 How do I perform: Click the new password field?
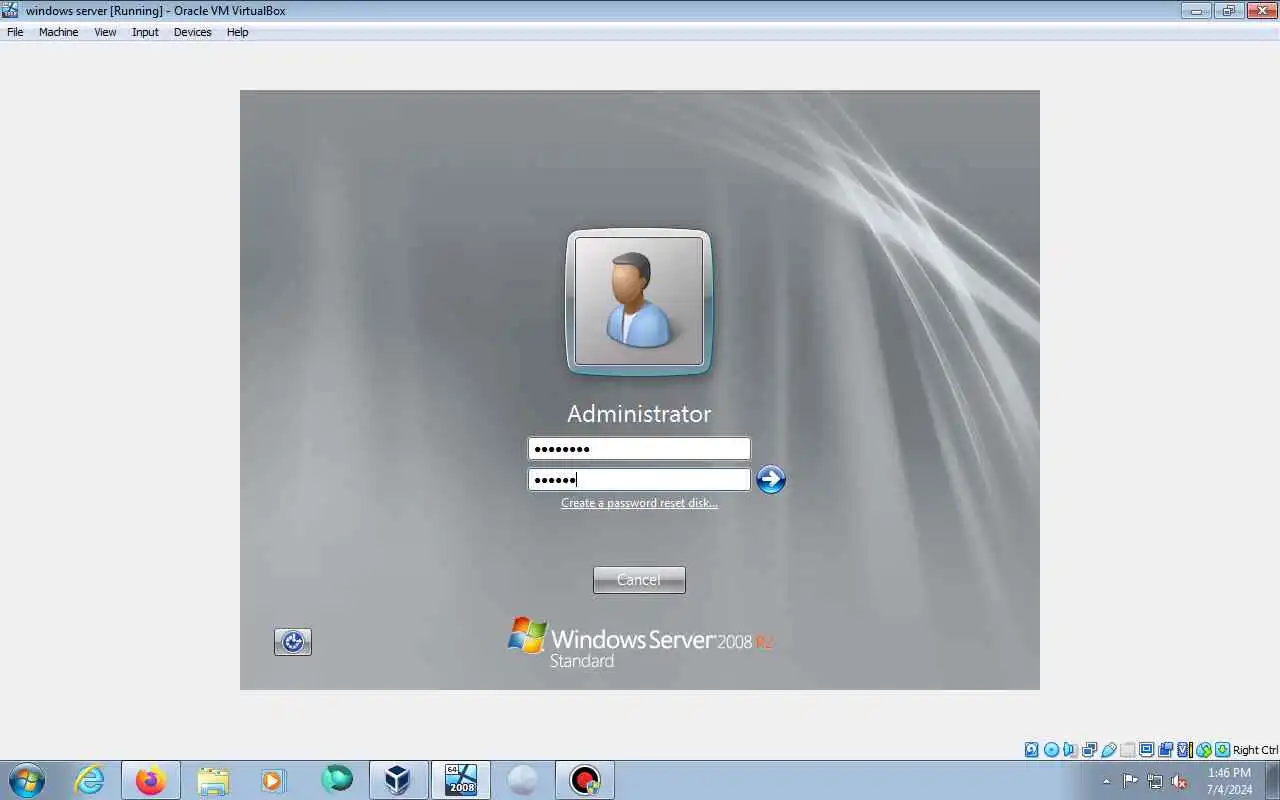[639, 448]
